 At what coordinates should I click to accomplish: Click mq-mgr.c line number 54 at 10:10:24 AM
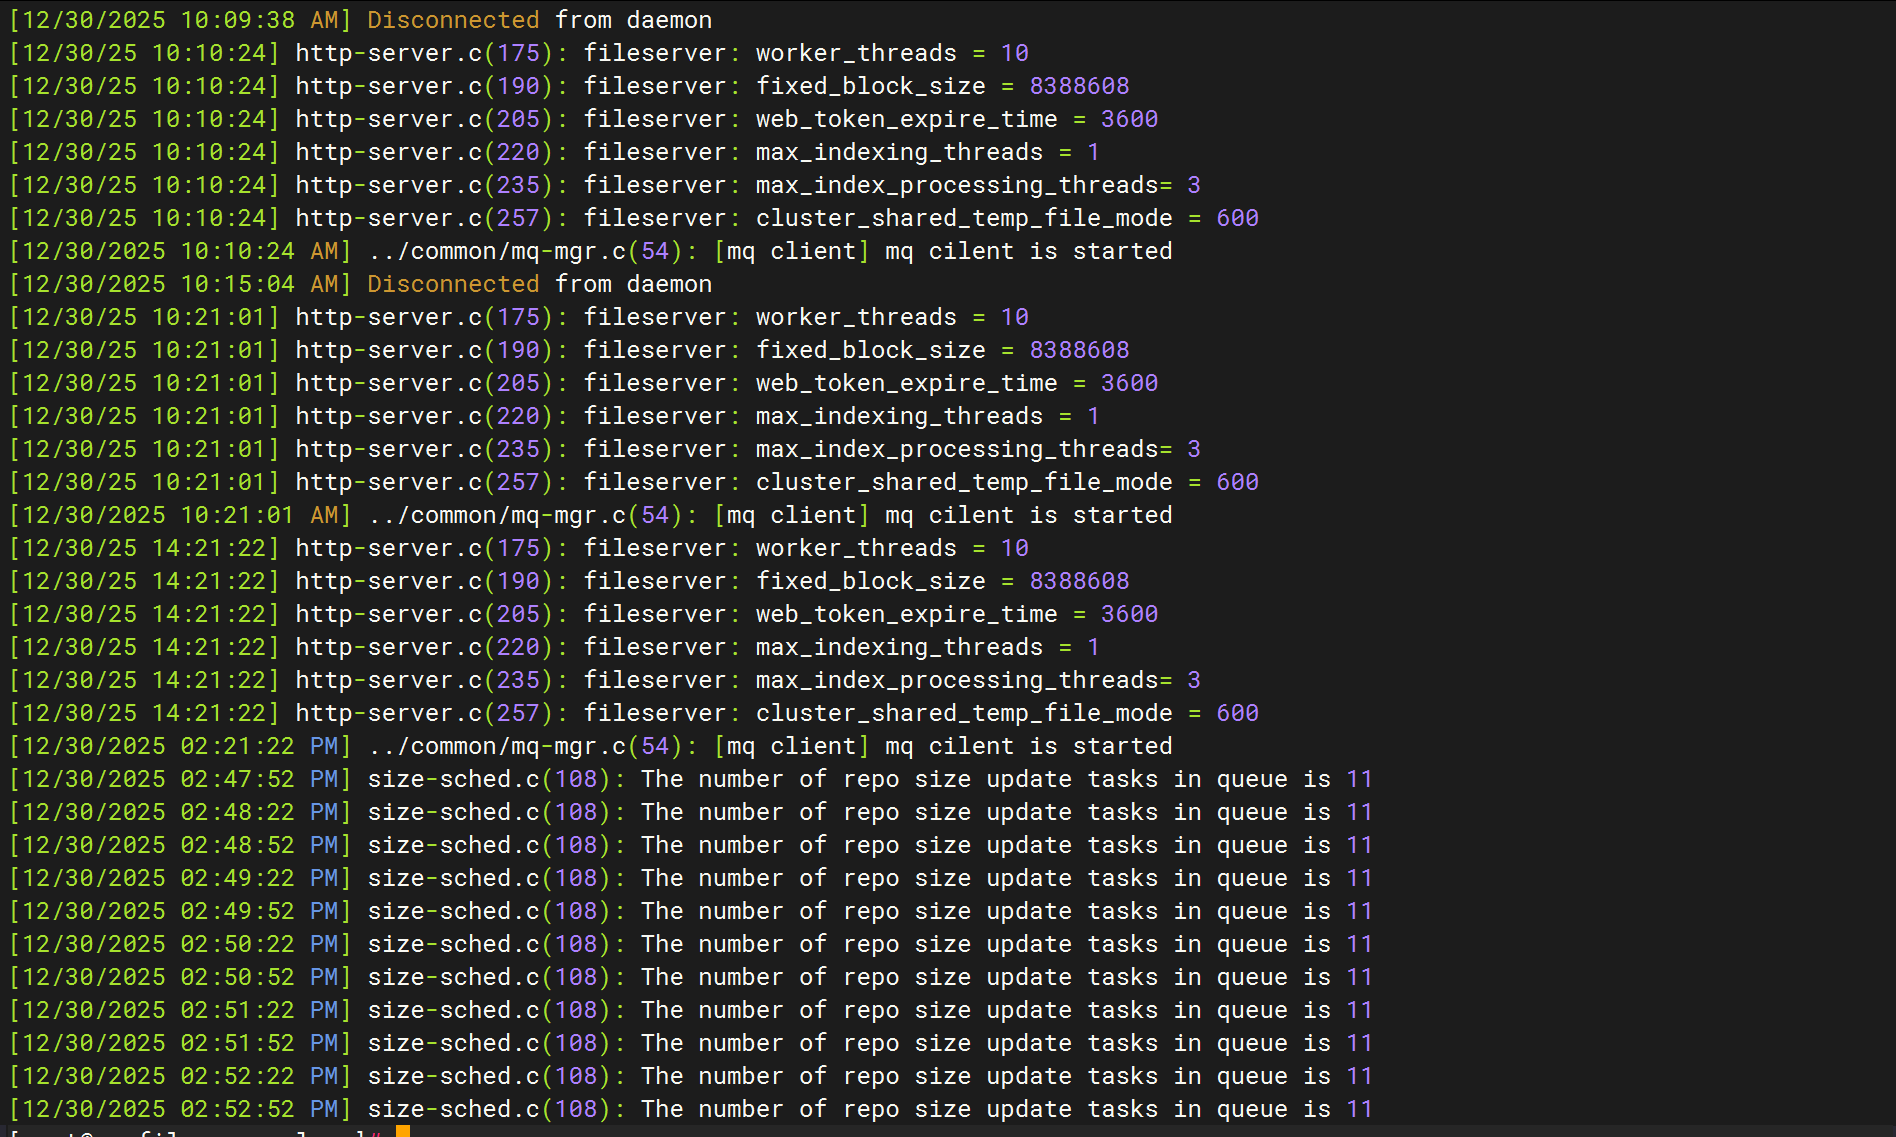(655, 251)
